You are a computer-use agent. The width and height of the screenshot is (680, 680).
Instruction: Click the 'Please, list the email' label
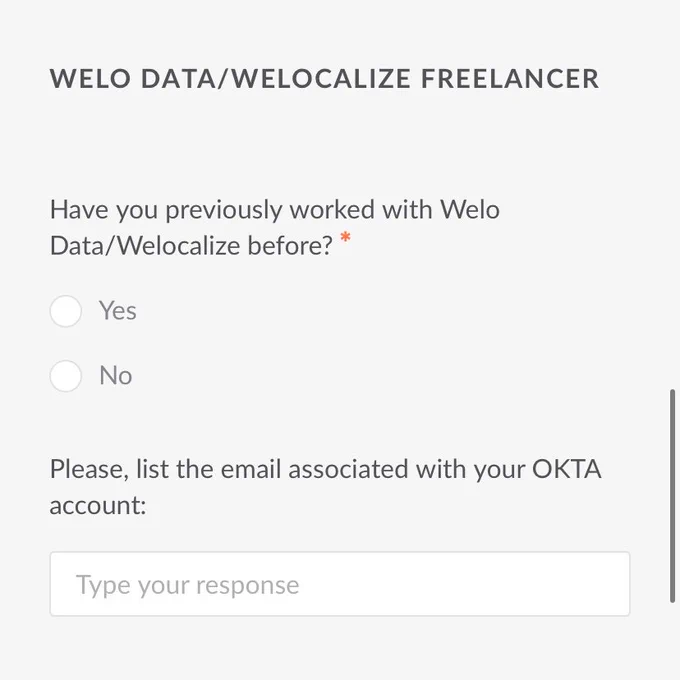coord(325,487)
